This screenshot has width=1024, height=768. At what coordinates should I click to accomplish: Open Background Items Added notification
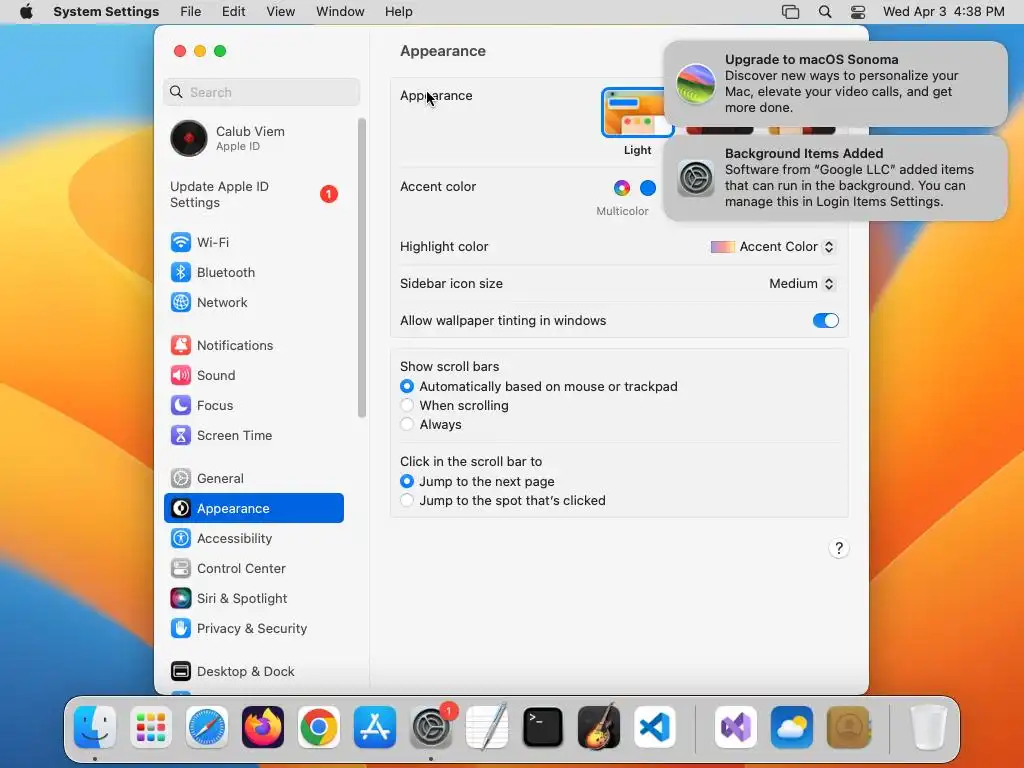click(835, 178)
